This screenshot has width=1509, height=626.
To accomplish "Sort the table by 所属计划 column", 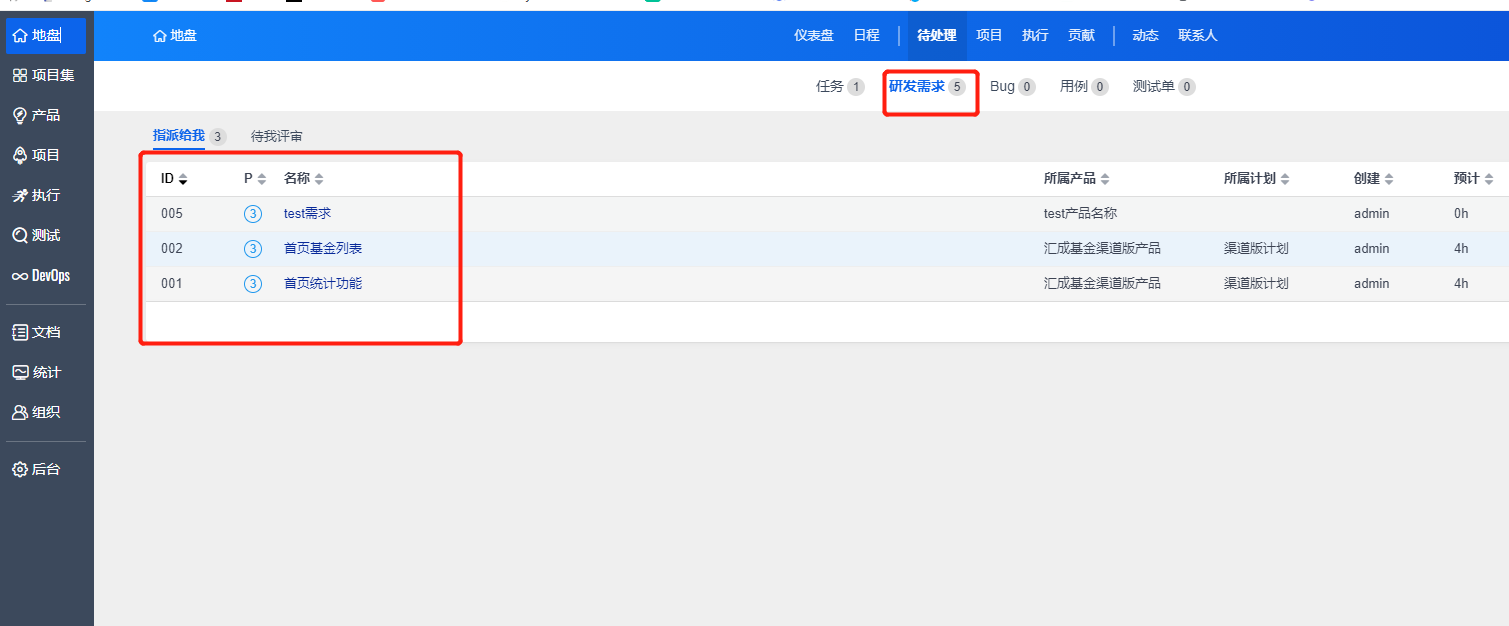I will (1257, 179).
